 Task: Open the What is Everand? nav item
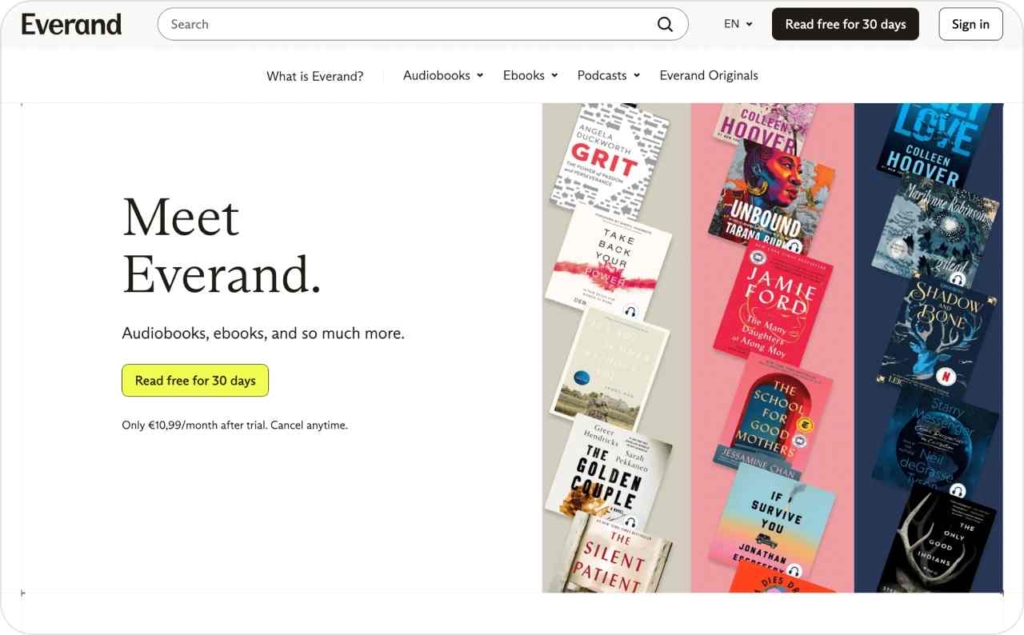(315, 75)
